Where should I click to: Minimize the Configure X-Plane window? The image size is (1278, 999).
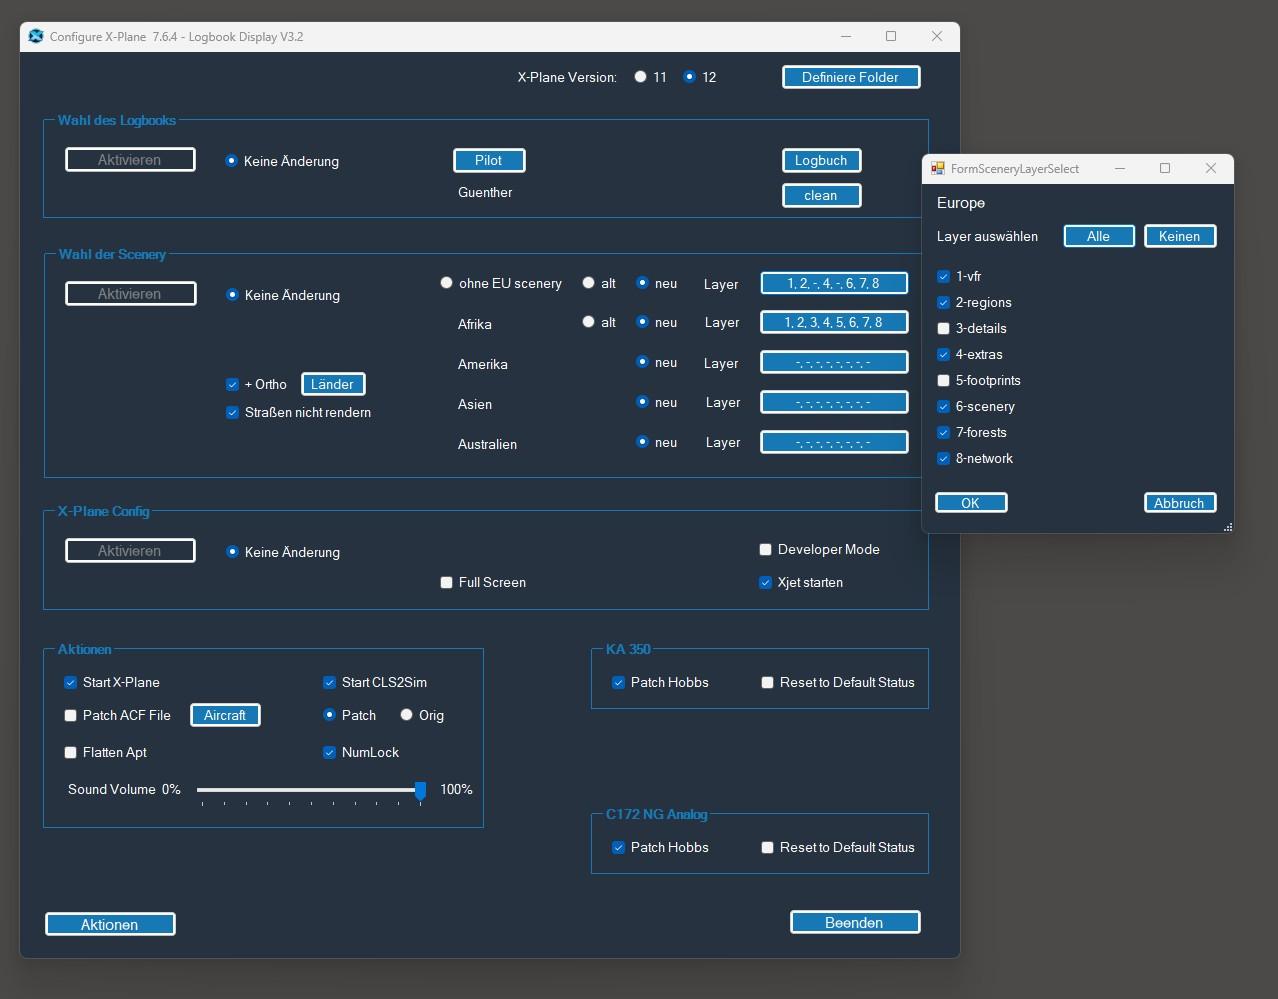click(x=846, y=37)
